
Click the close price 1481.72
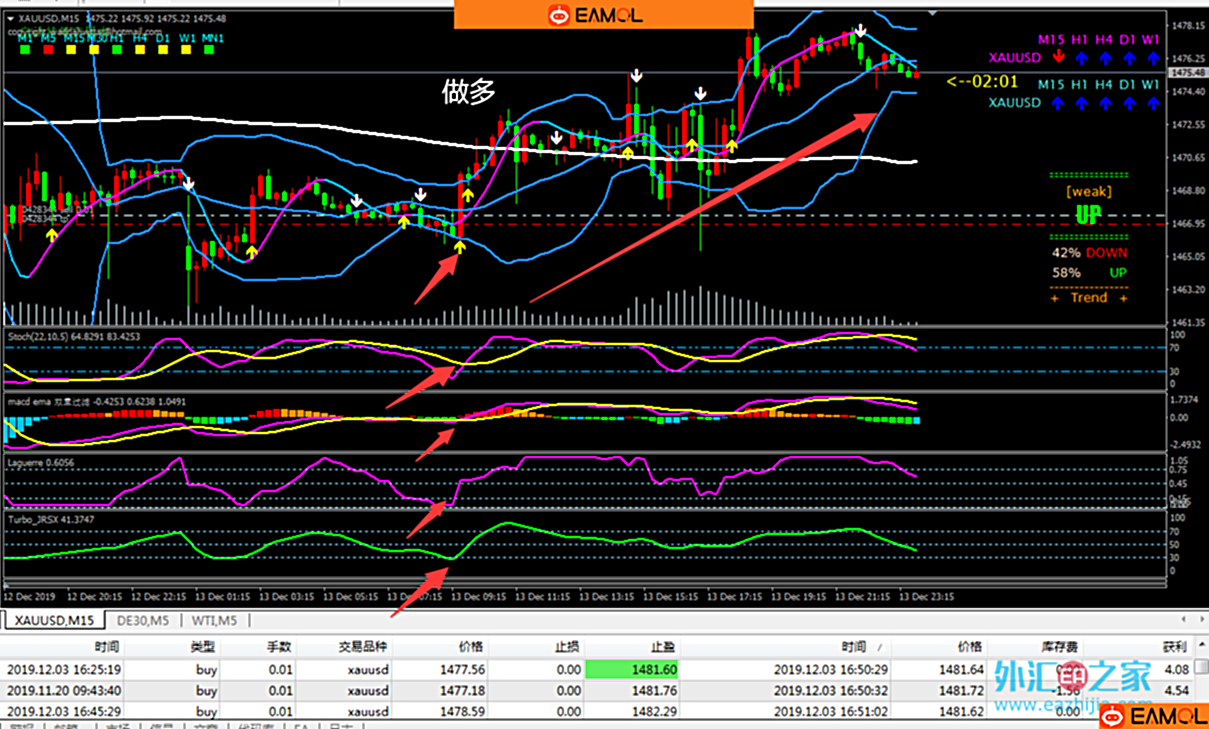(x=963, y=690)
